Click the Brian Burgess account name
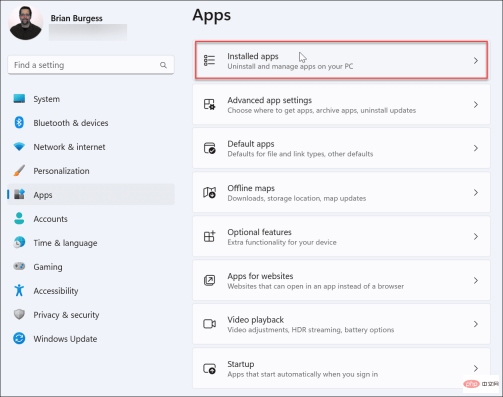The image size is (503, 397). (x=76, y=18)
